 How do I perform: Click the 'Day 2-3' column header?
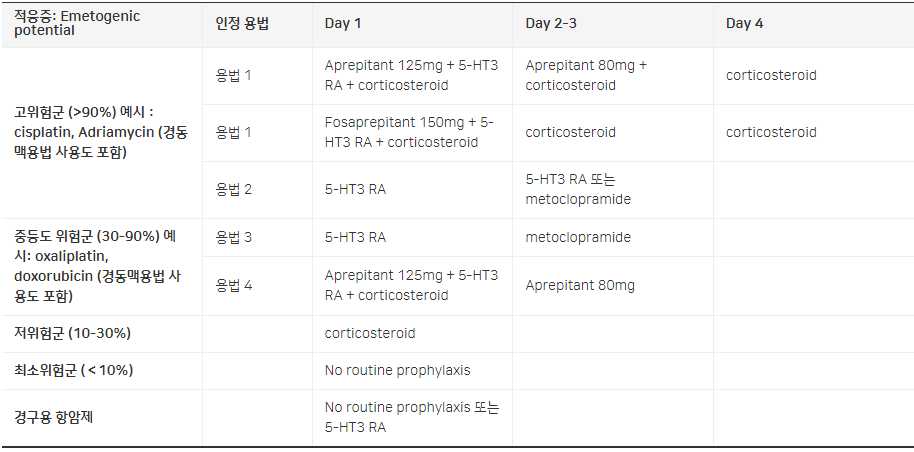551,23
